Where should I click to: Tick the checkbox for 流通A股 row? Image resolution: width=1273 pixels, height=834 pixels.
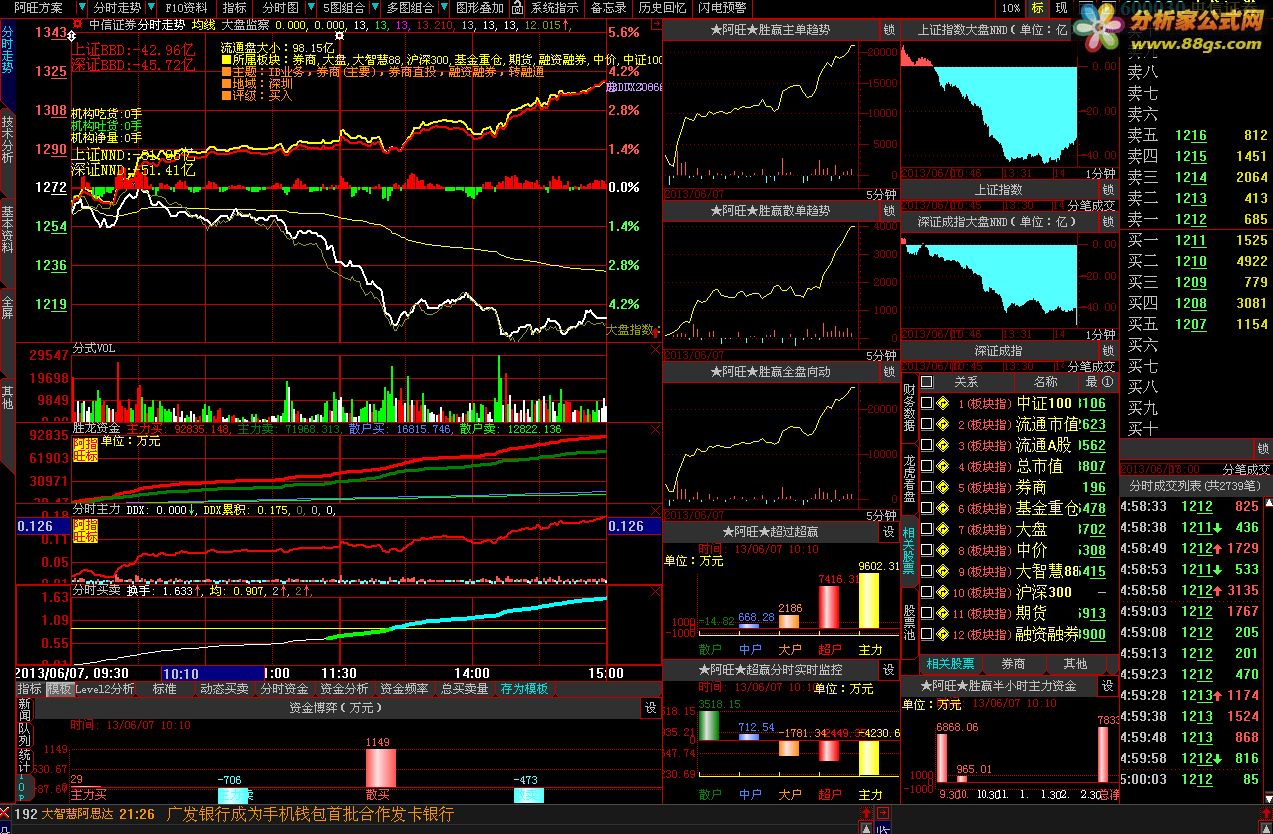coord(927,445)
